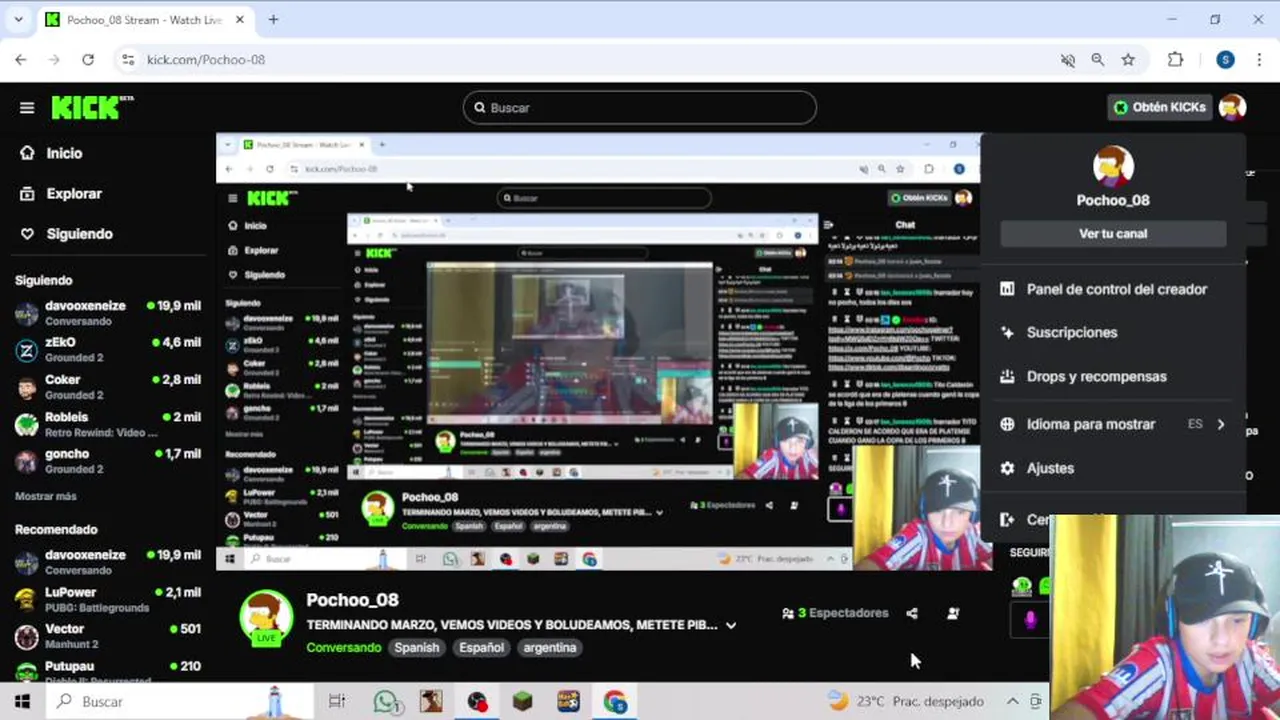Open the browser zoom magnifier icon

tap(1098, 60)
